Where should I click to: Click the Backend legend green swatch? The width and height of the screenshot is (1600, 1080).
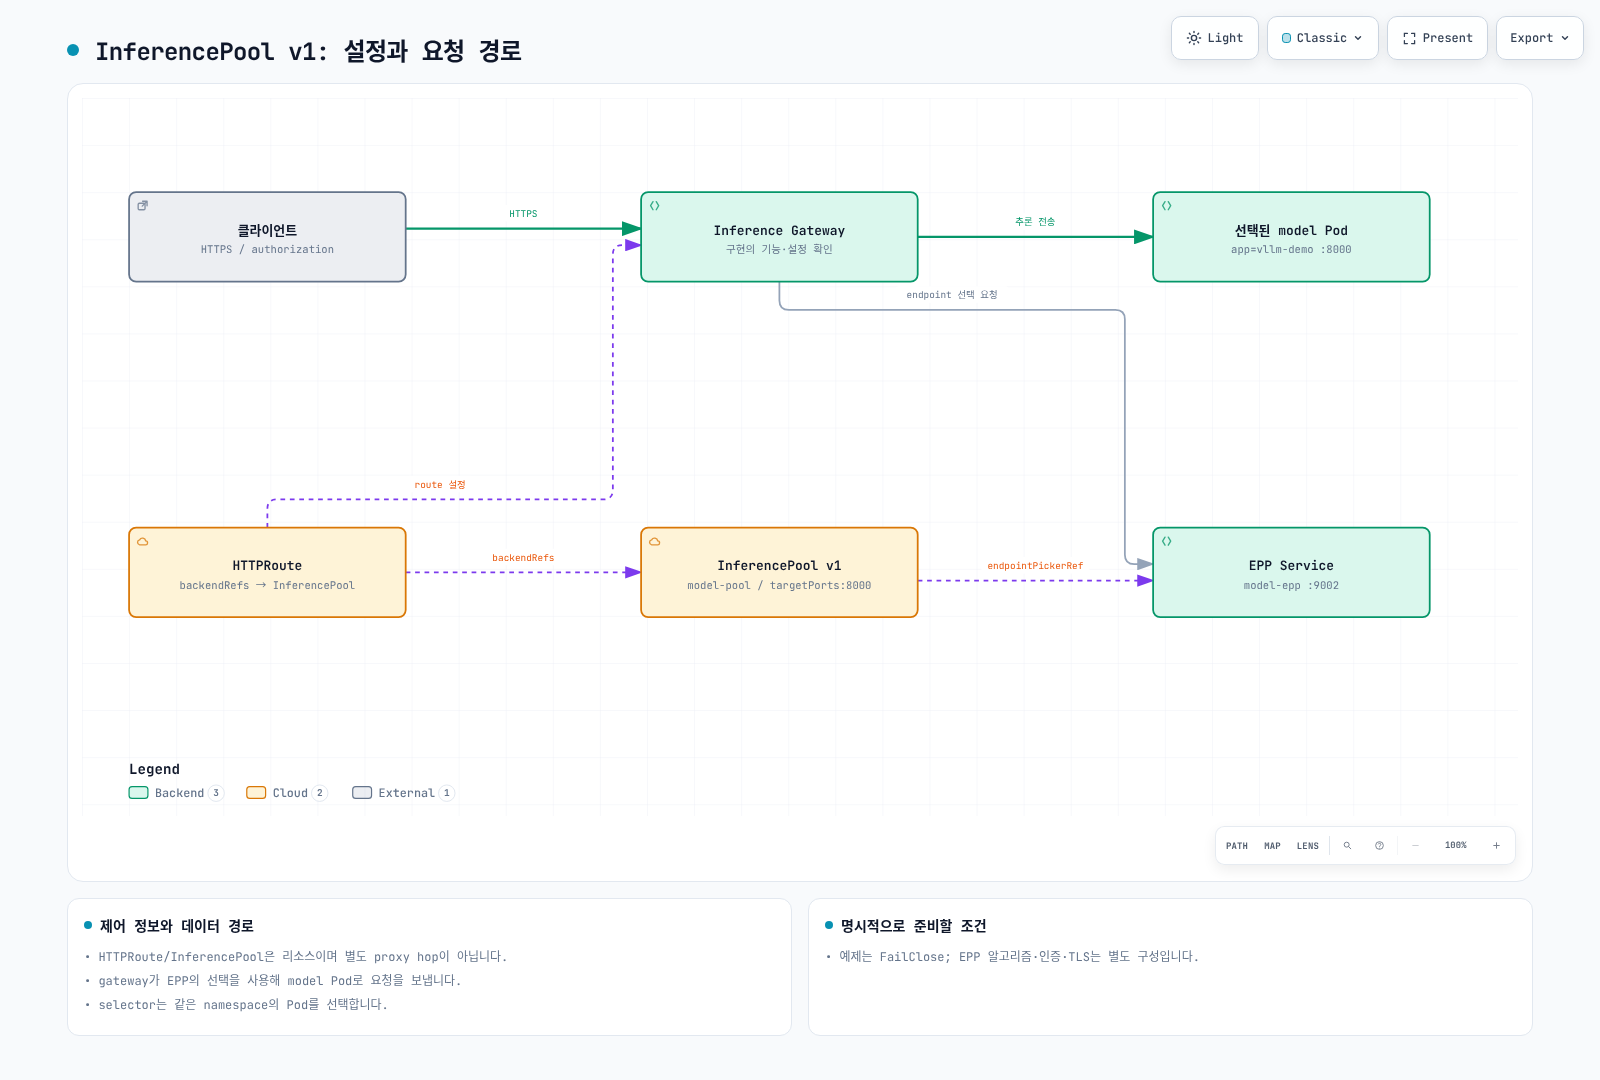pyautogui.click(x=138, y=793)
